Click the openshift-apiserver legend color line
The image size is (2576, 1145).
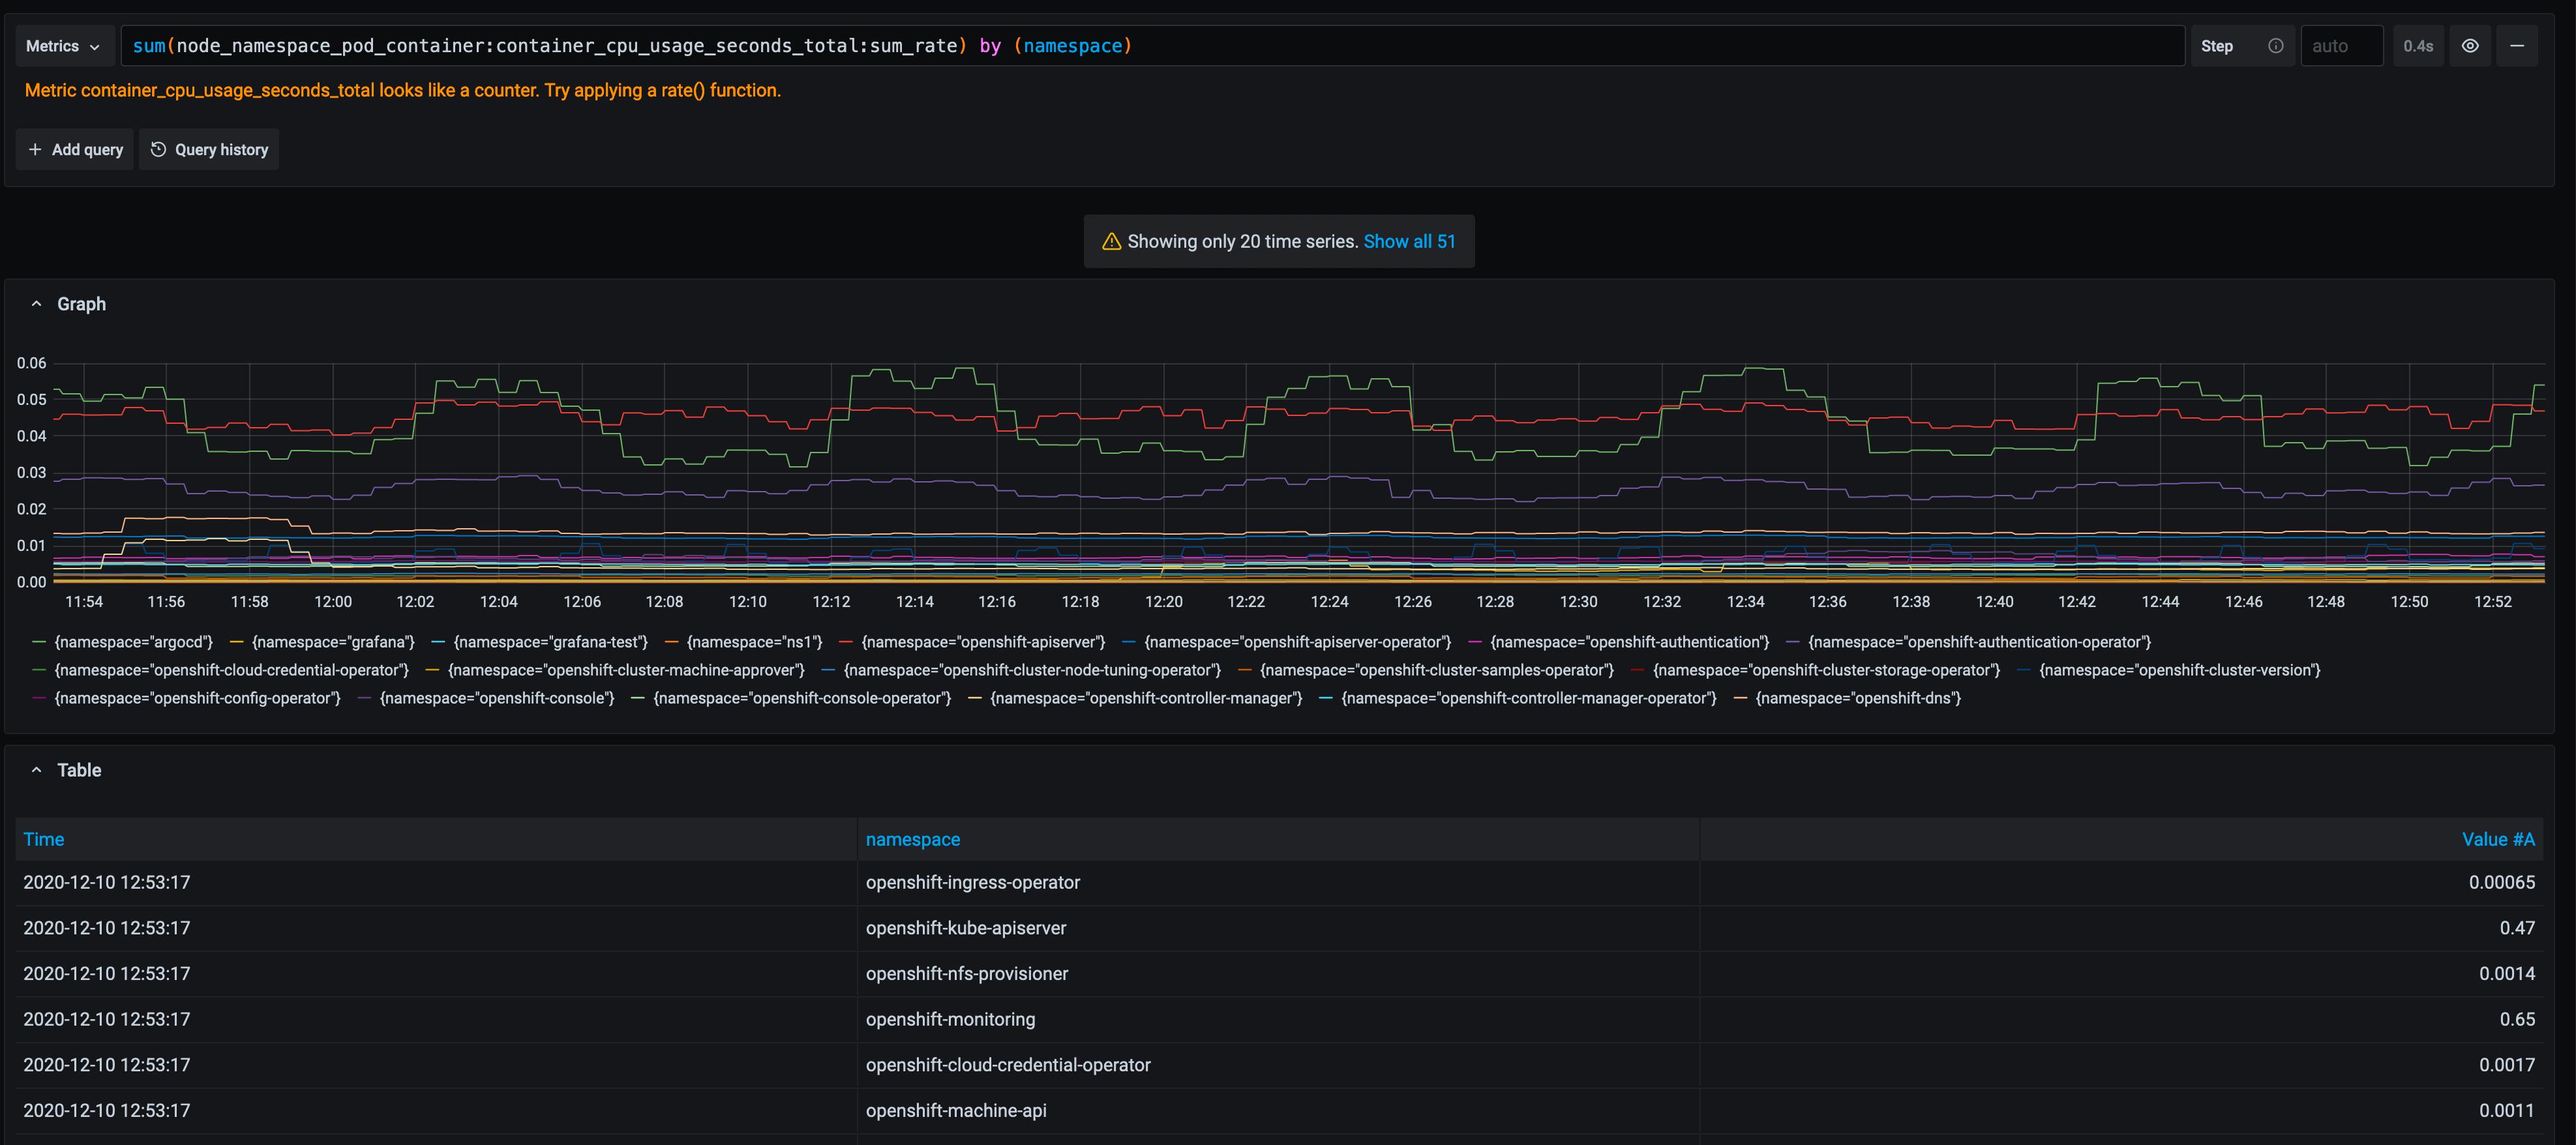(x=846, y=642)
